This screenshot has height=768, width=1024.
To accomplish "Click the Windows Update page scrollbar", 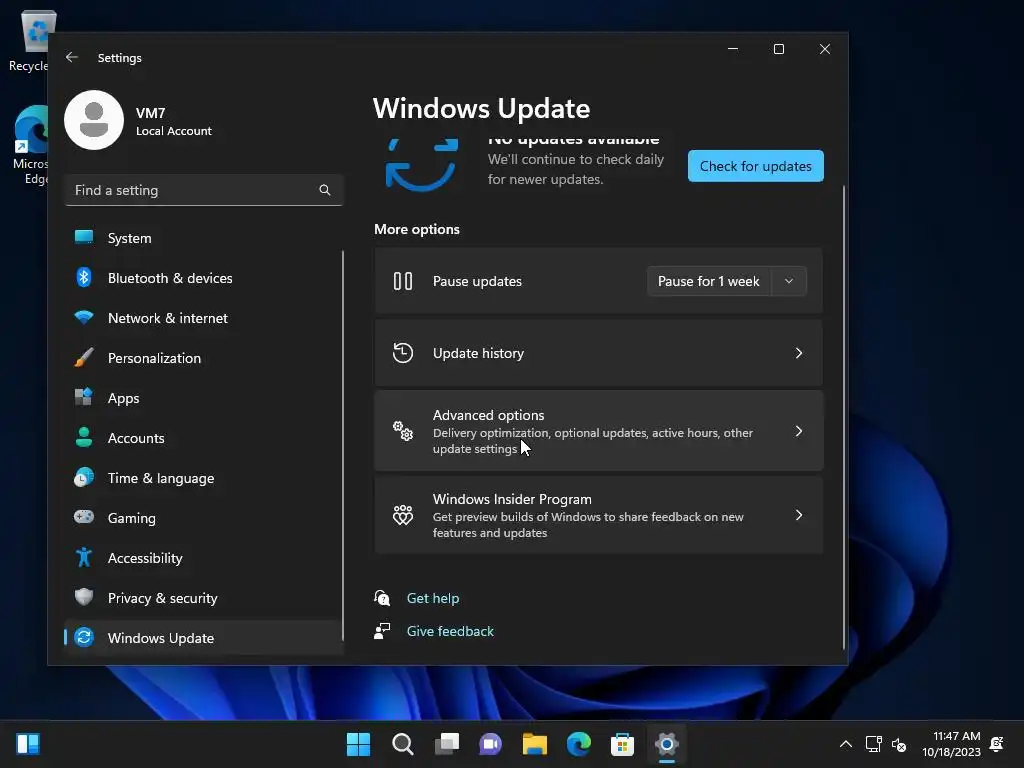I will [x=843, y=418].
